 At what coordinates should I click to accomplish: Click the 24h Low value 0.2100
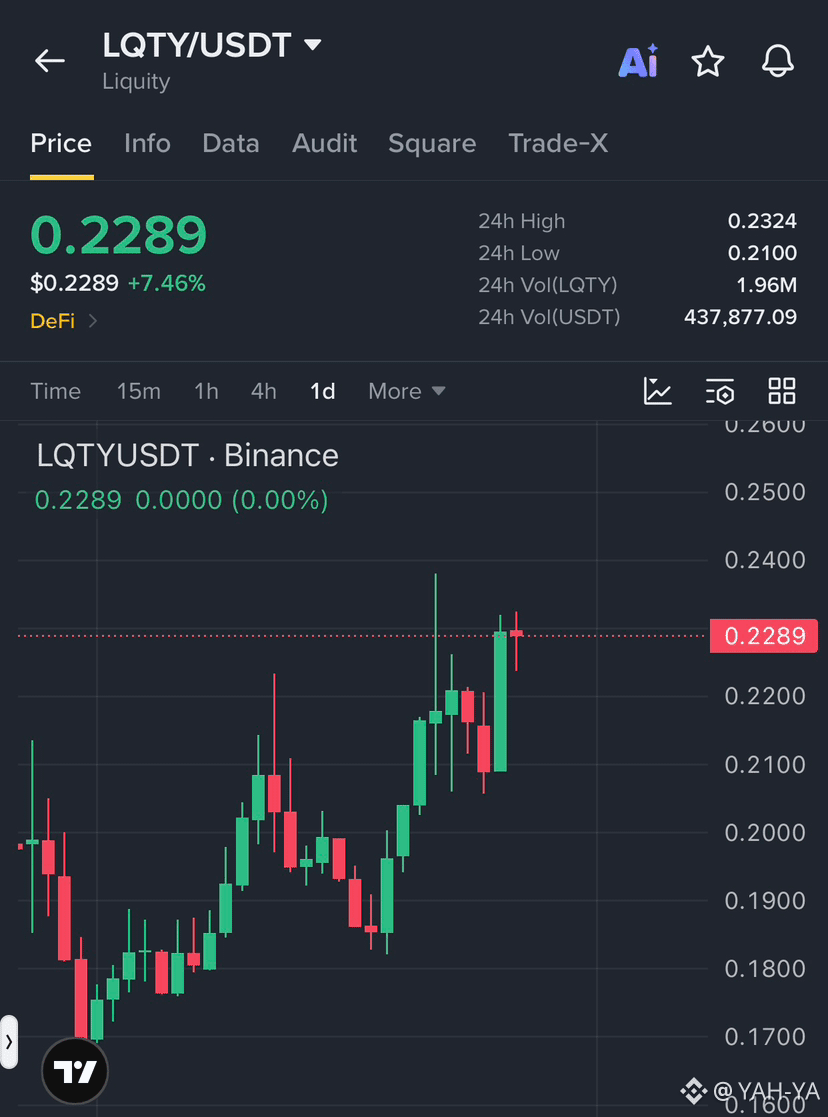pyautogui.click(x=762, y=253)
